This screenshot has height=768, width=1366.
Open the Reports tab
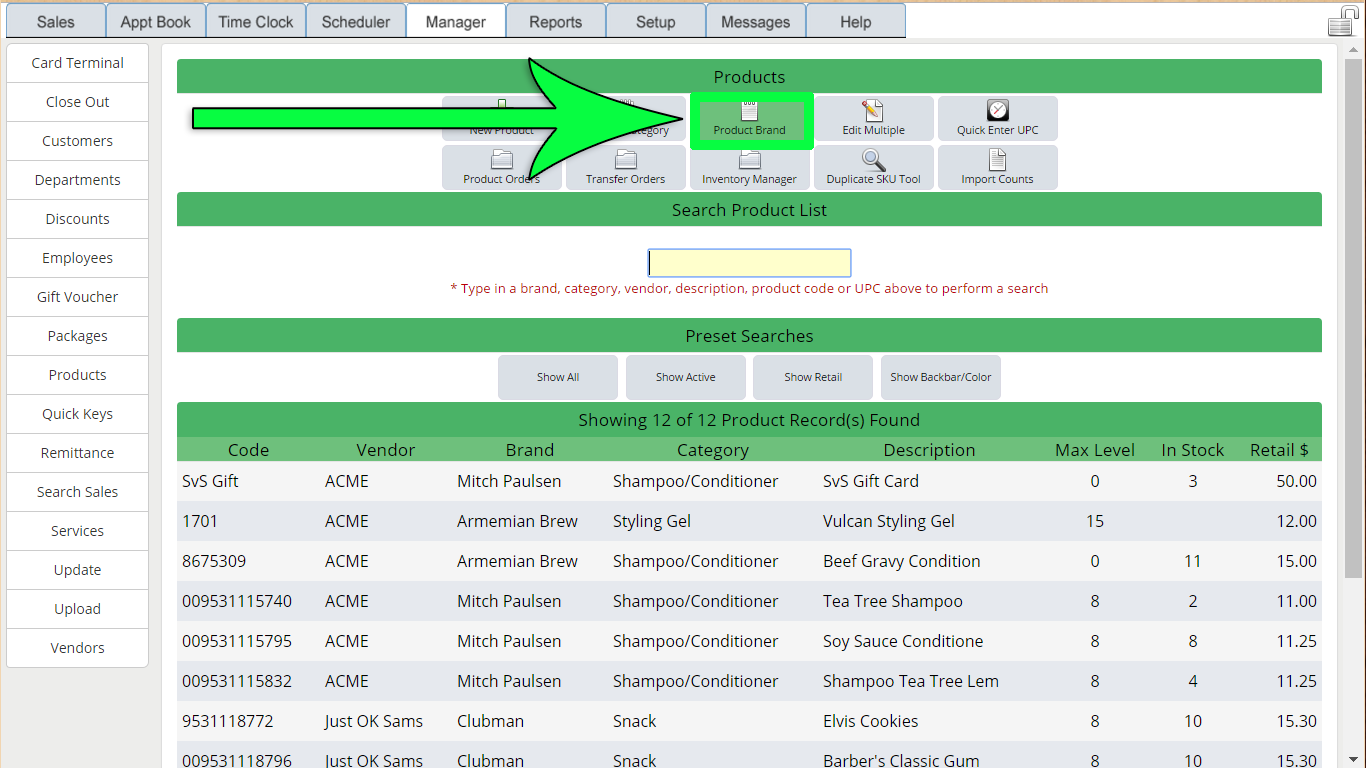(x=555, y=21)
